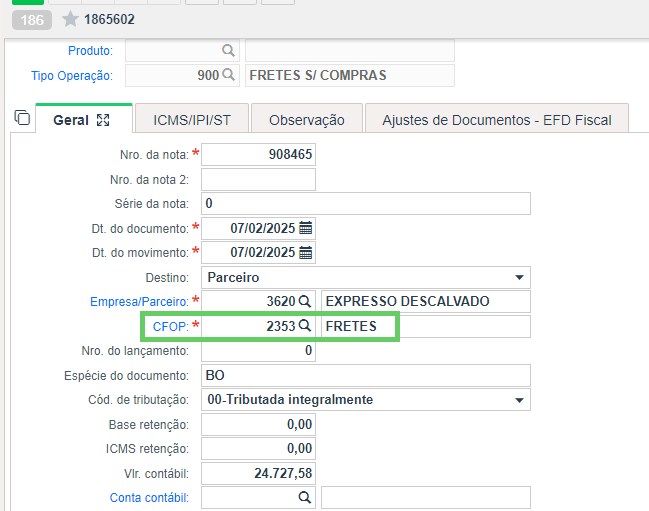This screenshot has width=649, height=511.
Task: Click the Base retenção value field
Action: 258,424
